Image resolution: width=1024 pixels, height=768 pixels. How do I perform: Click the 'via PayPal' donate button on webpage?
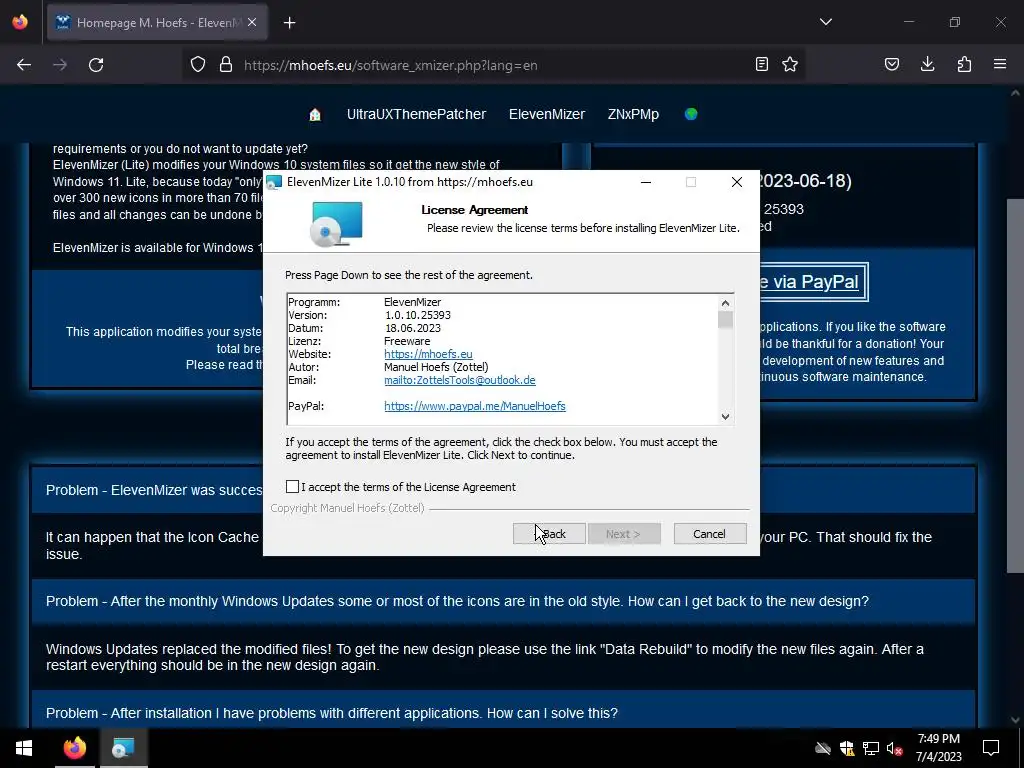814,282
